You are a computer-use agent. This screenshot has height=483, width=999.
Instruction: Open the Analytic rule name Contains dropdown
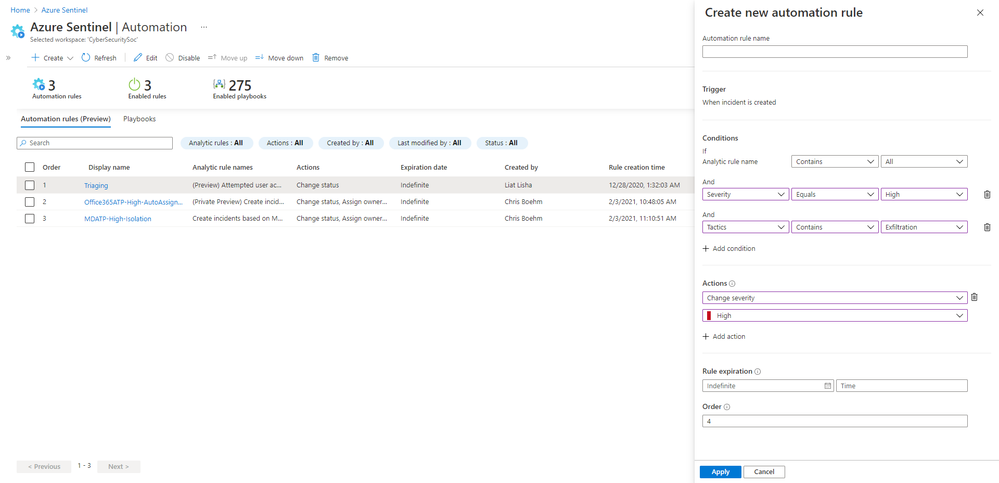(835, 162)
